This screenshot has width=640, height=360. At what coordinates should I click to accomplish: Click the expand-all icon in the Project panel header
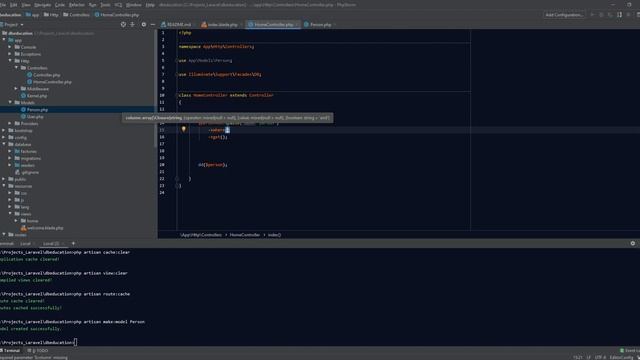tap(132, 24)
